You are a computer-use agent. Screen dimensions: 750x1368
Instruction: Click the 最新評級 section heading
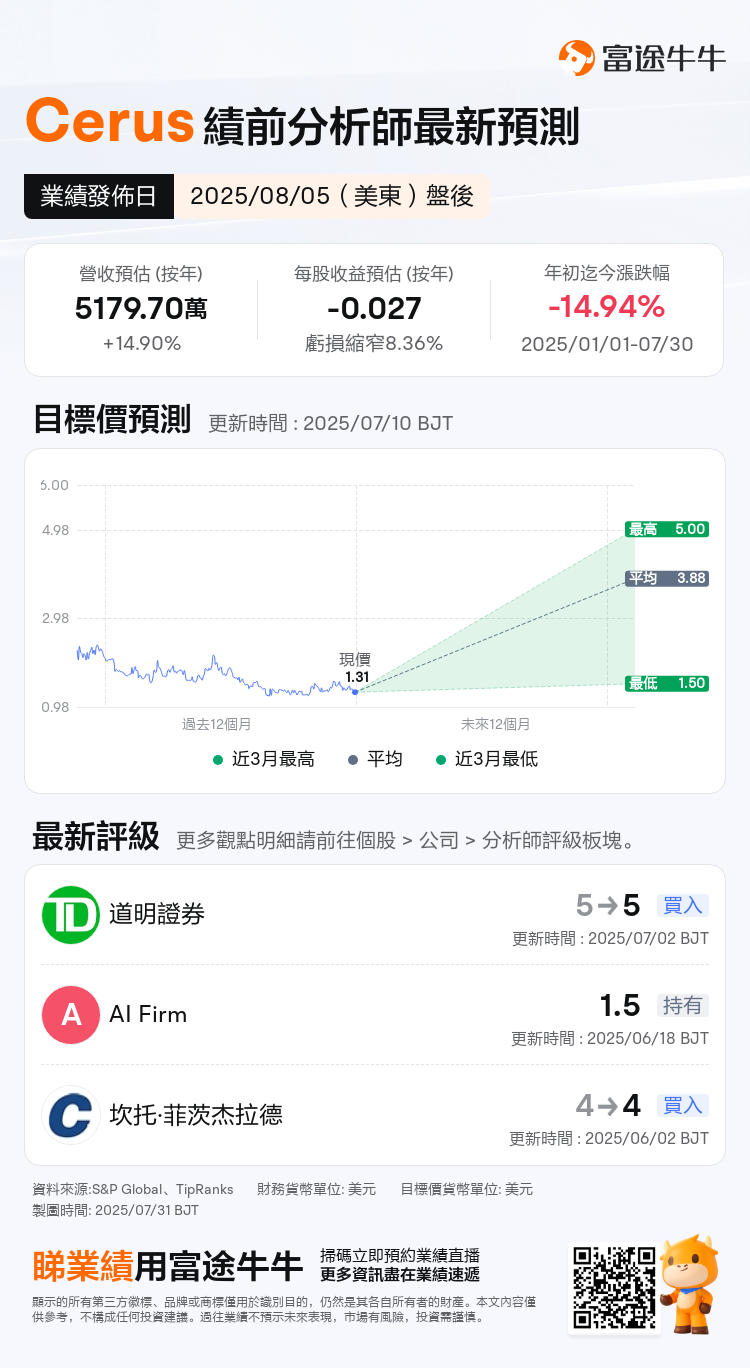click(96, 836)
